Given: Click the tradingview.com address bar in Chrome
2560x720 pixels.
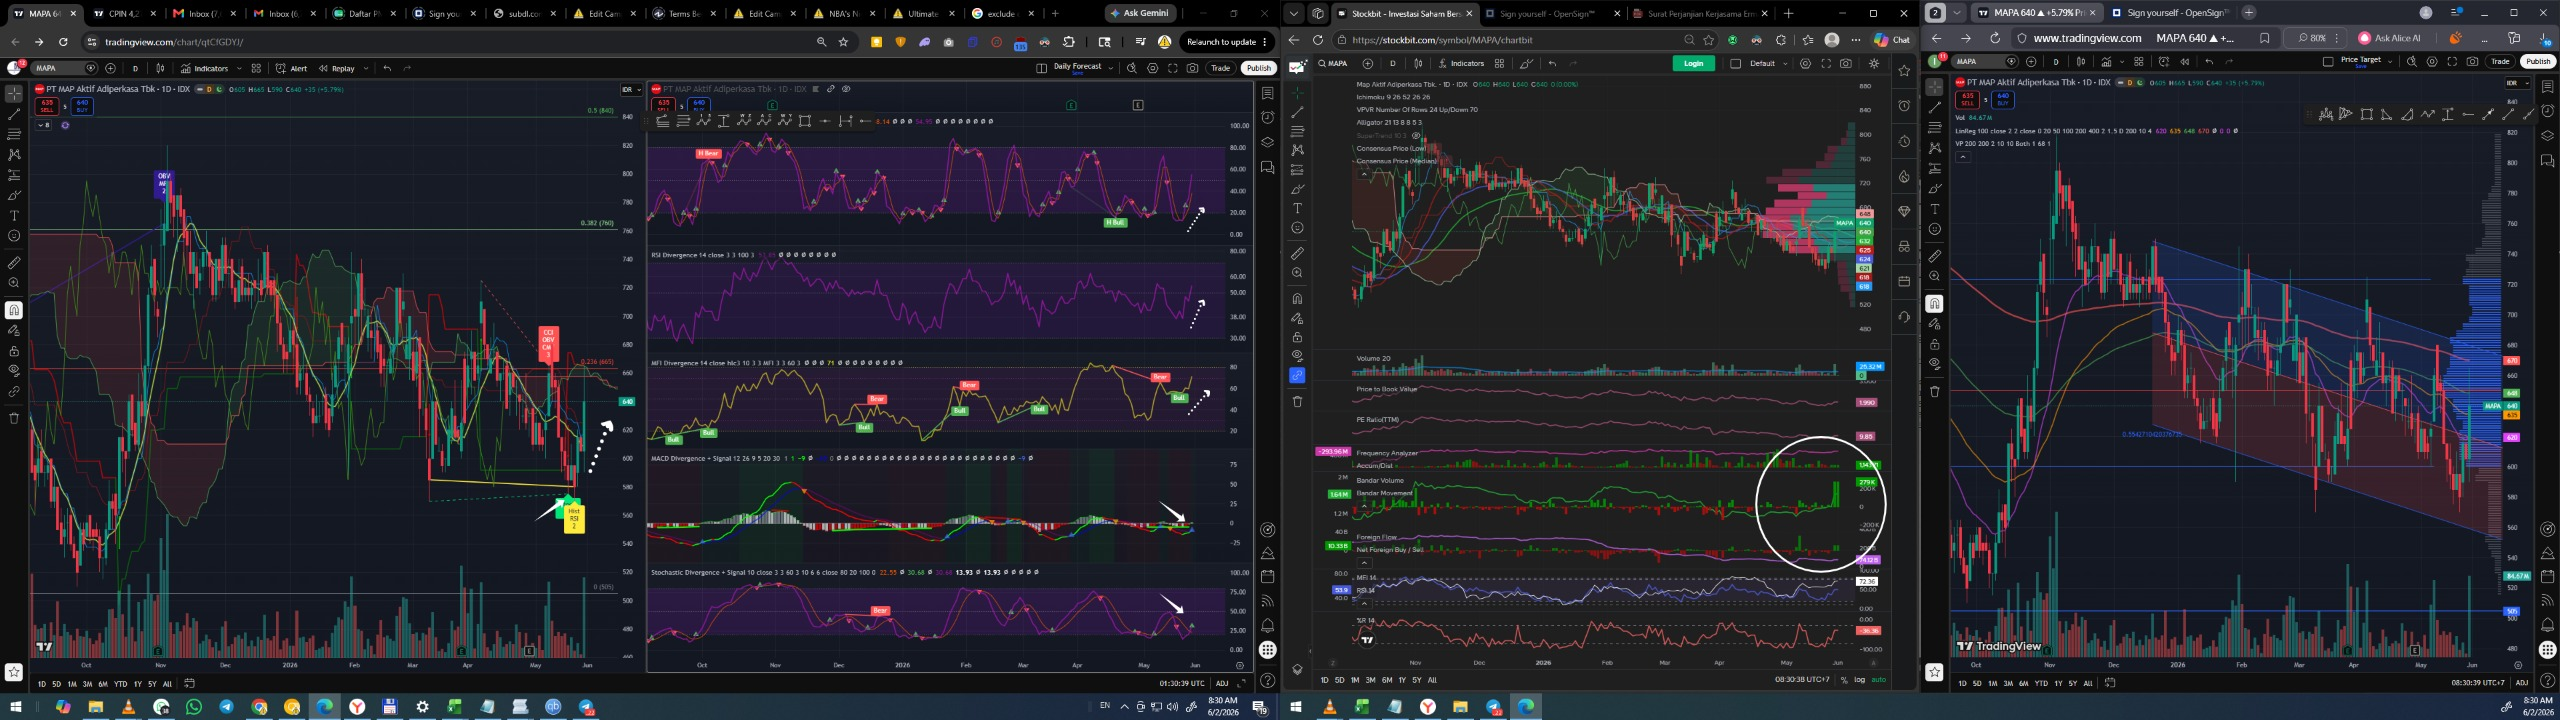Looking at the screenshot, I should [x=450, y=42].
